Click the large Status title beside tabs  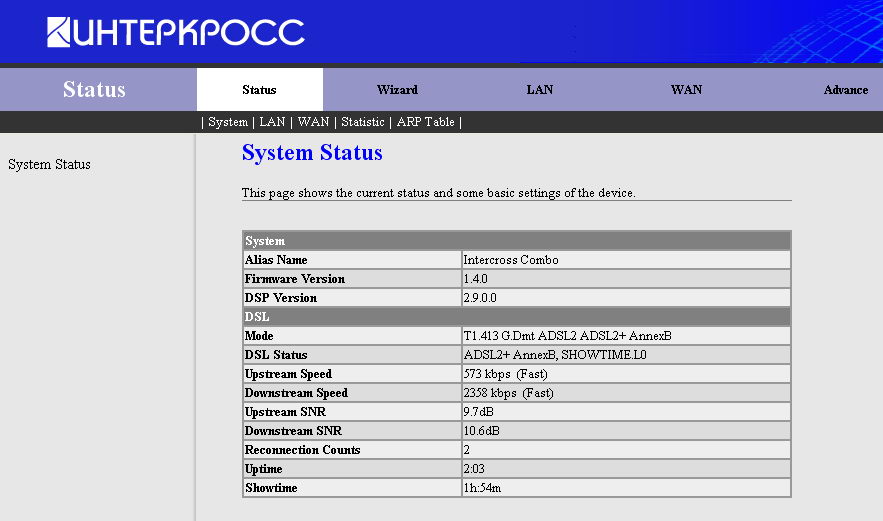94,90
